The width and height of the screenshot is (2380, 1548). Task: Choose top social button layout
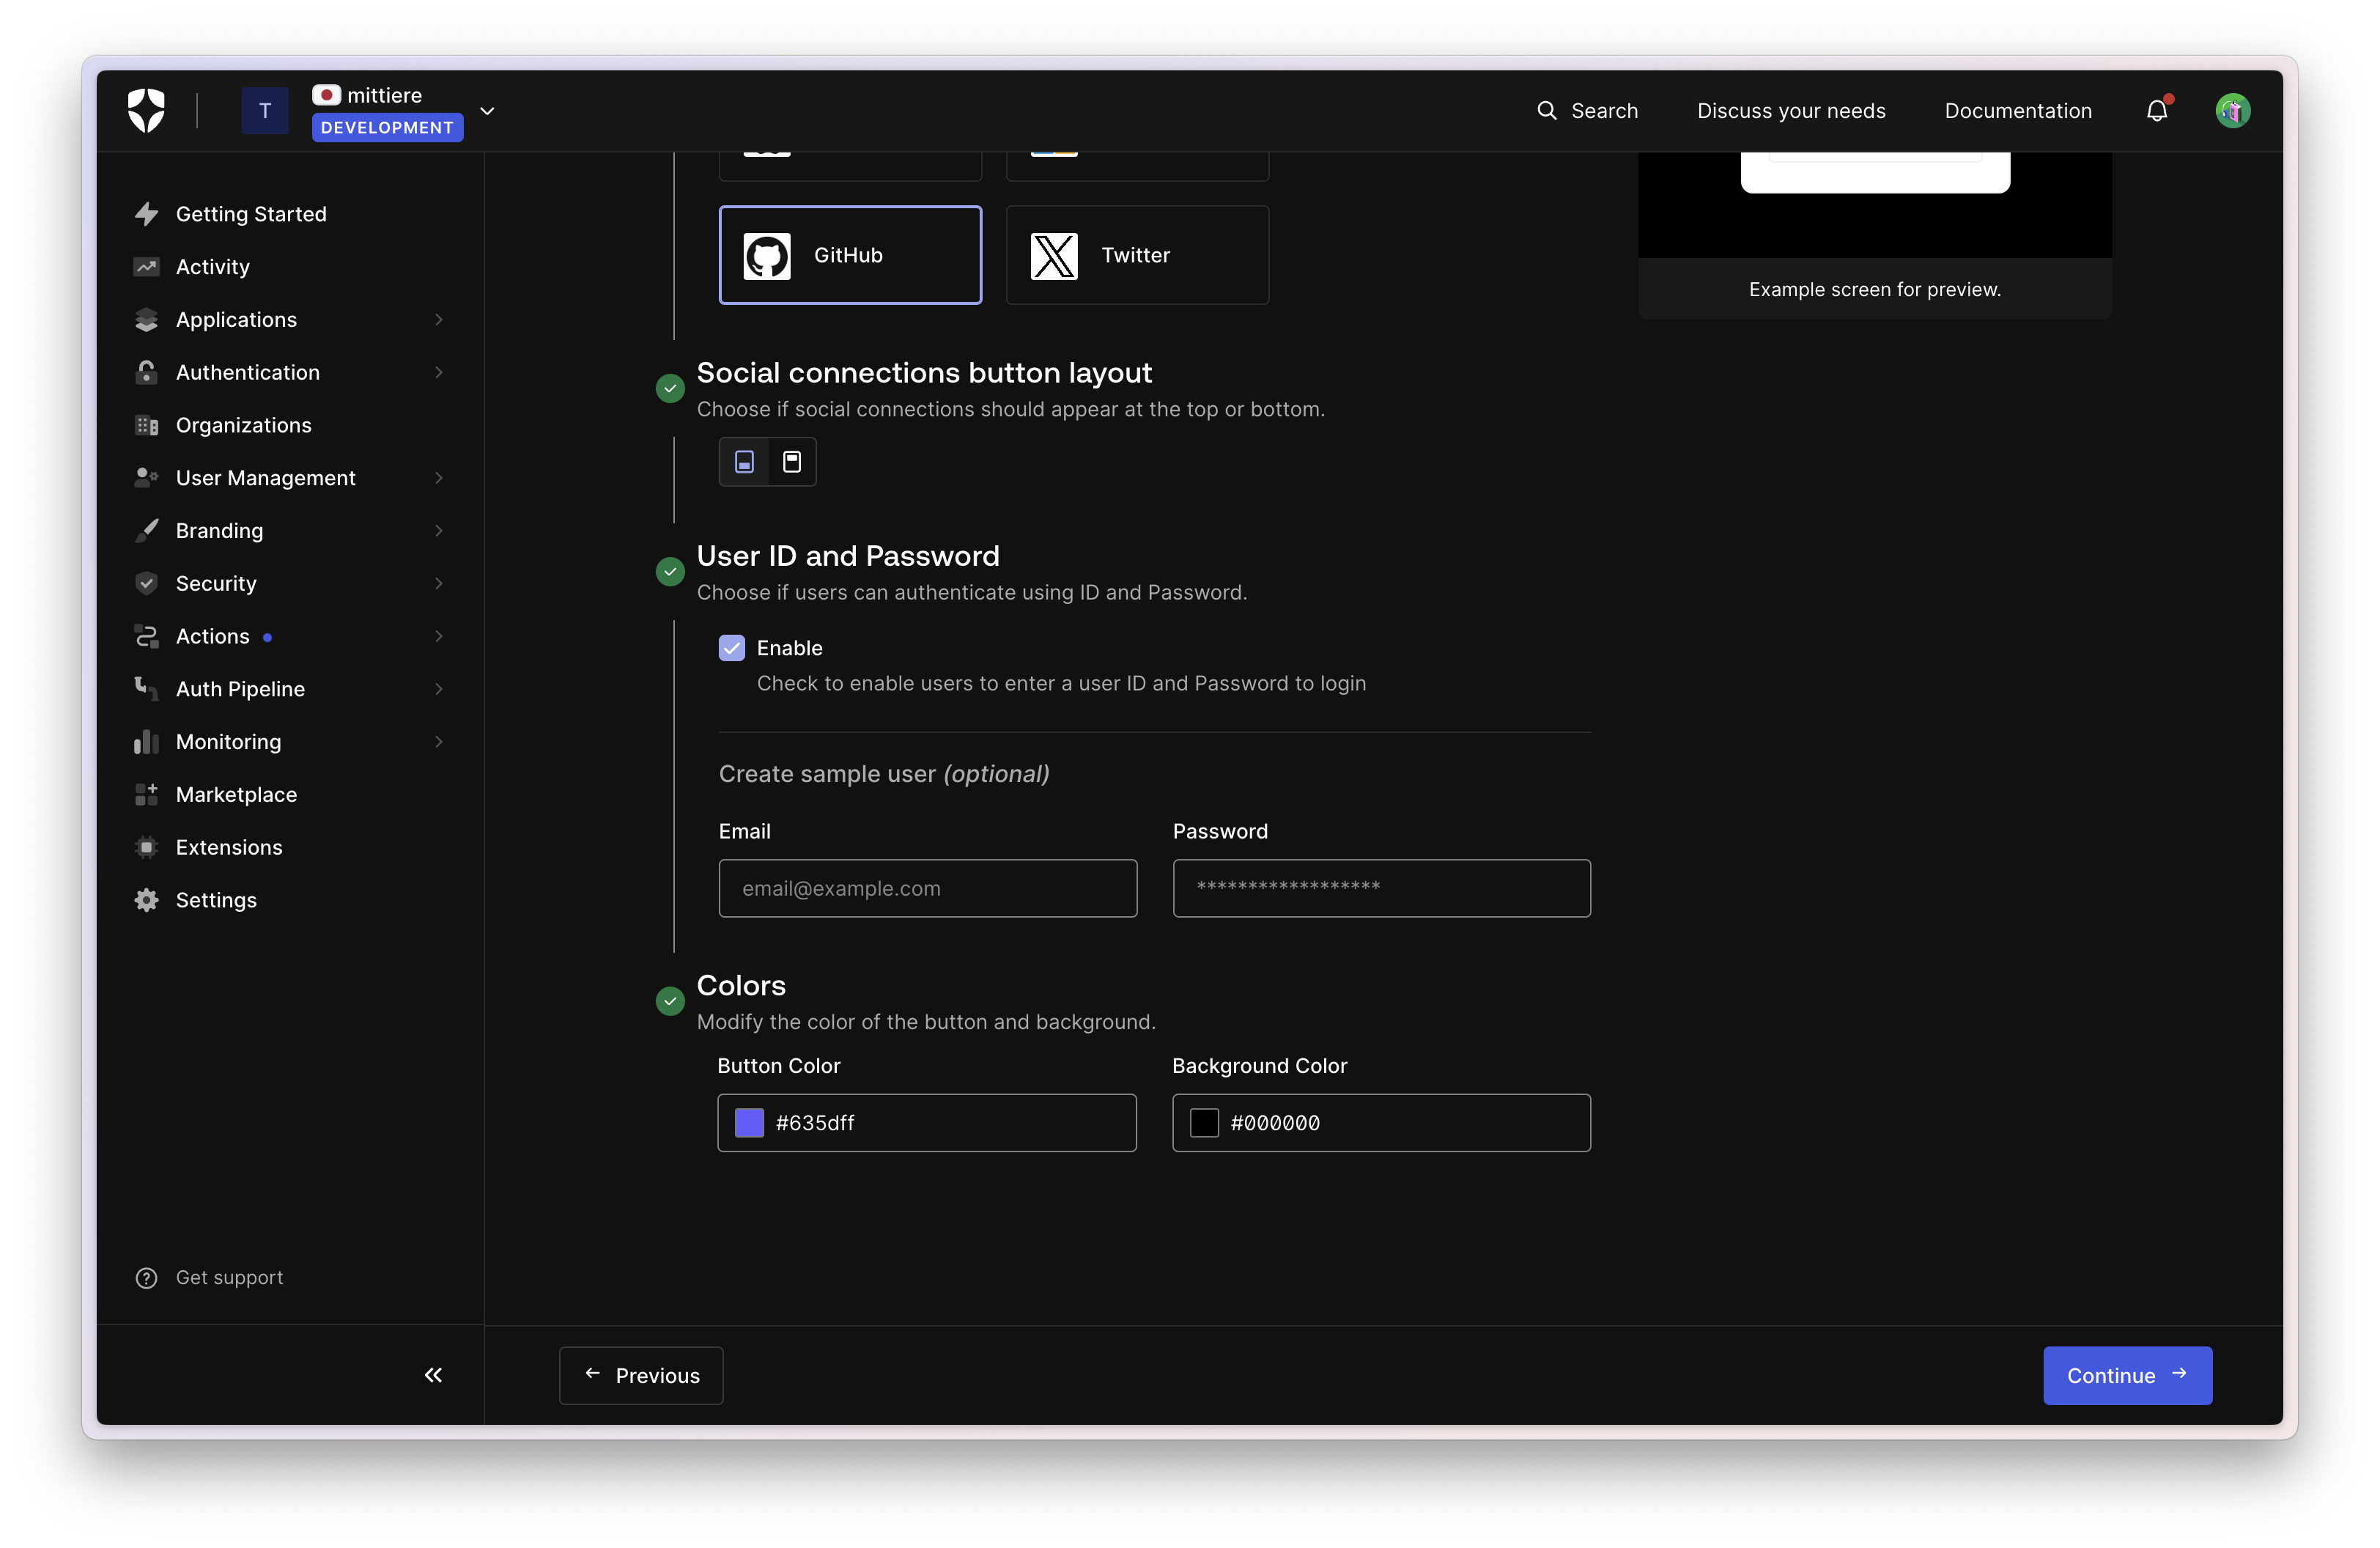pos(792,462)
